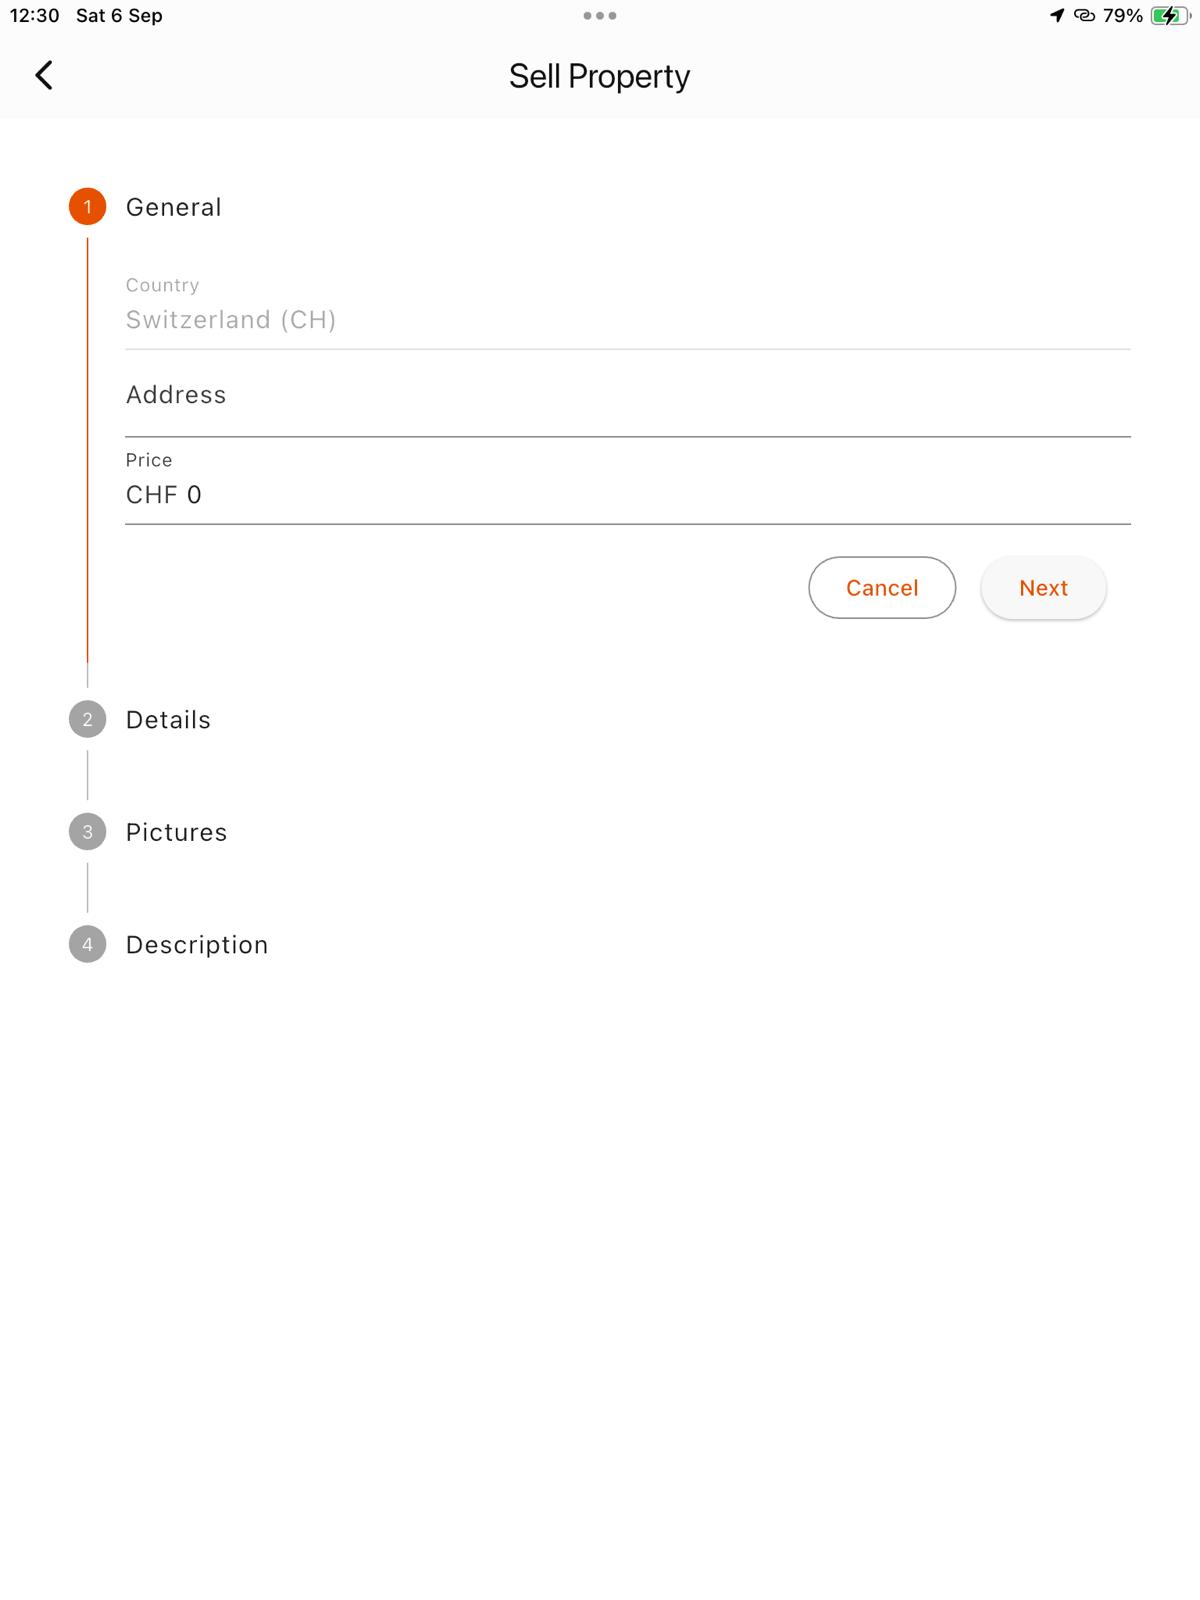The width and height of the screenshot is (1200, 1600).
Task: Open step 4 circle icon
Action: 87,945
